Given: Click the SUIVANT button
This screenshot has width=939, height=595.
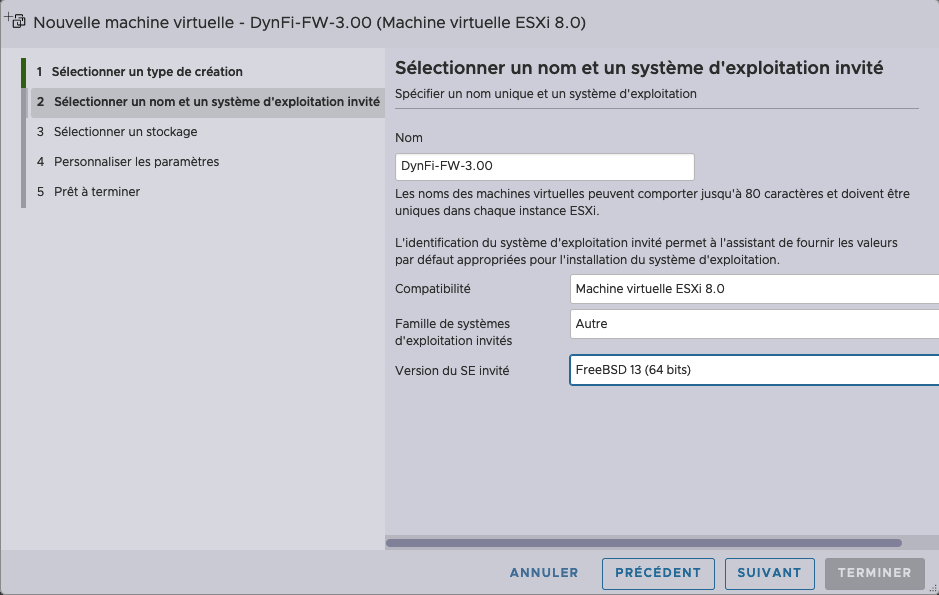Looking at the screenshot, I should click(x=769, y=573).
